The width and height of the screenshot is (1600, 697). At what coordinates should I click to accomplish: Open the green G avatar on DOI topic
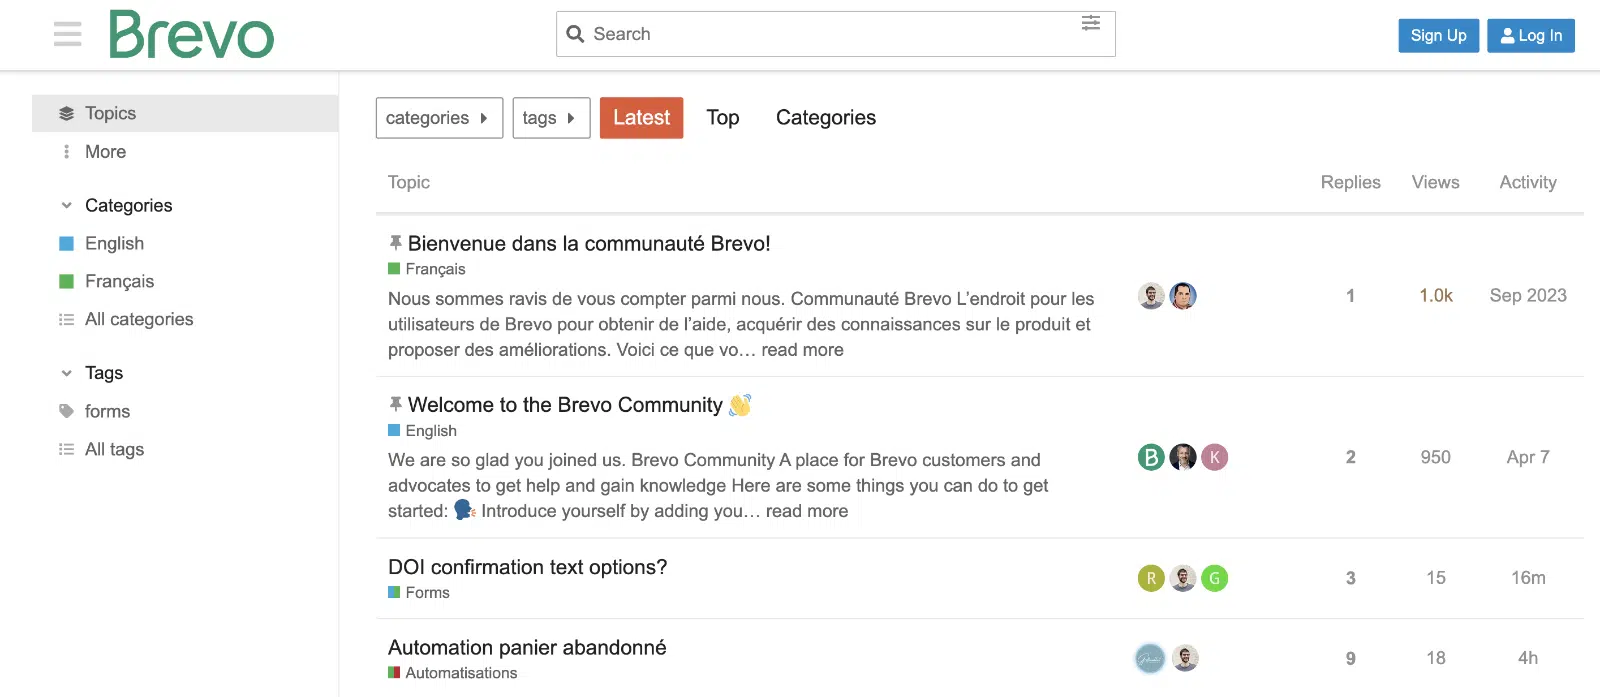point(1214,578)
